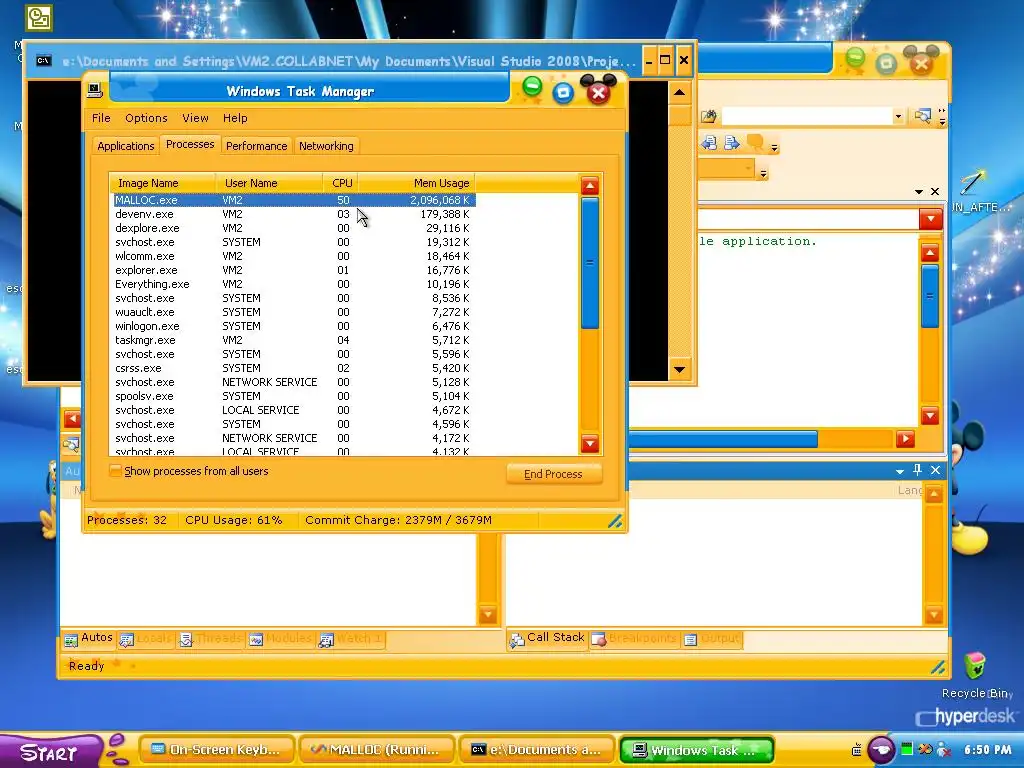Switch to the Performance tab
This screenshot has width=1024, height=768.
tap(257, 146)
